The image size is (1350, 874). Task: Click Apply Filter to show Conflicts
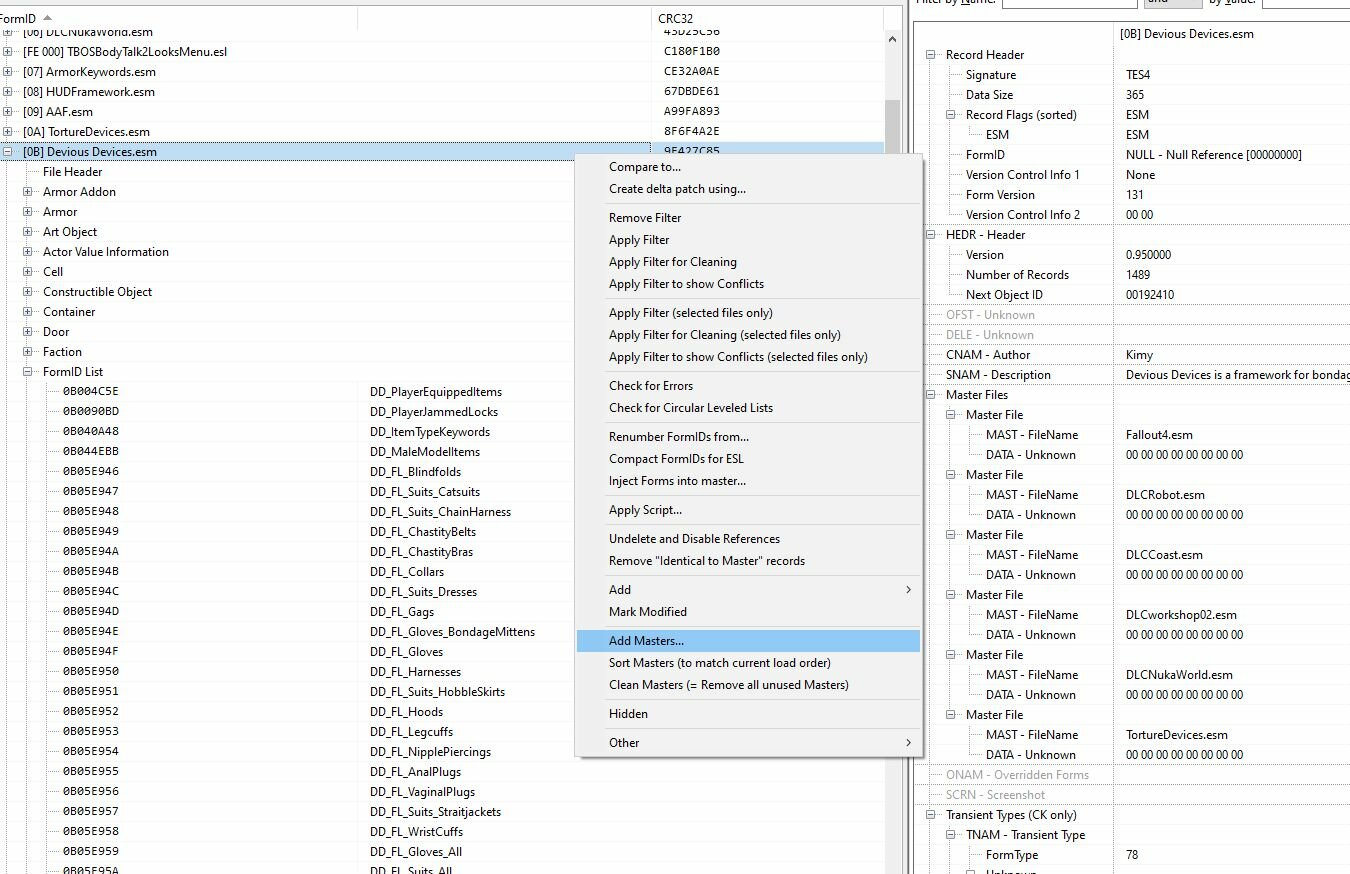[748, 284]
